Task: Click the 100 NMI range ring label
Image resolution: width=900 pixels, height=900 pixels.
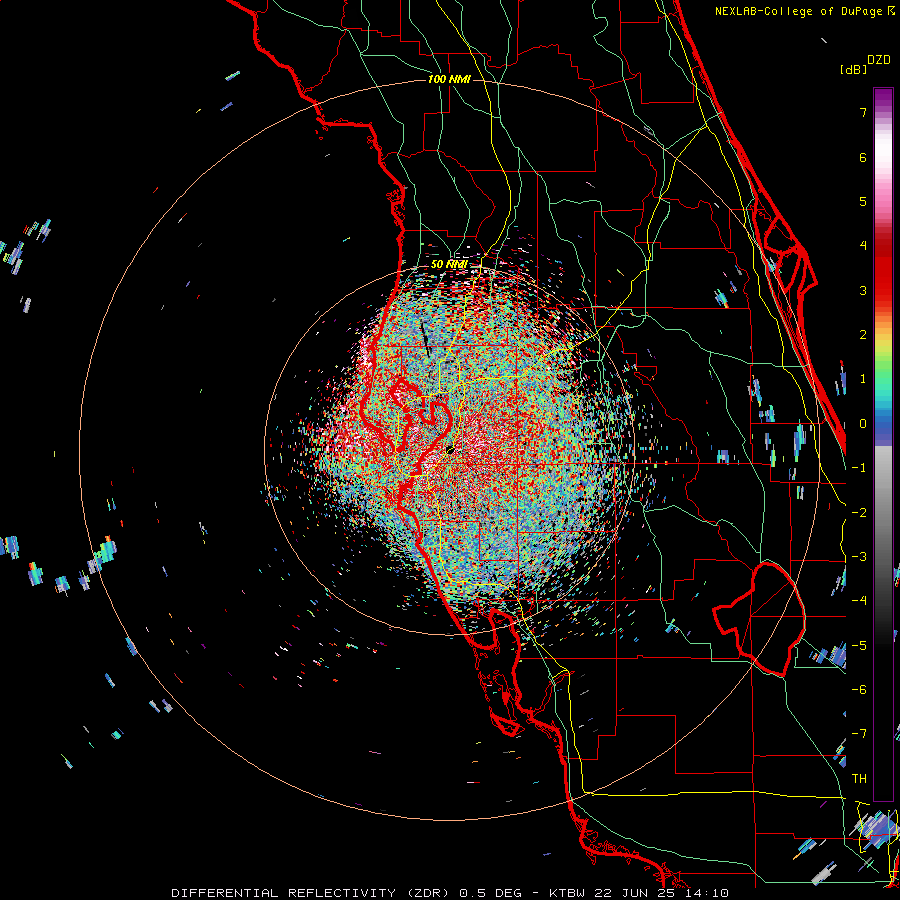Action: pyautogui.click(x=449, y=79)
